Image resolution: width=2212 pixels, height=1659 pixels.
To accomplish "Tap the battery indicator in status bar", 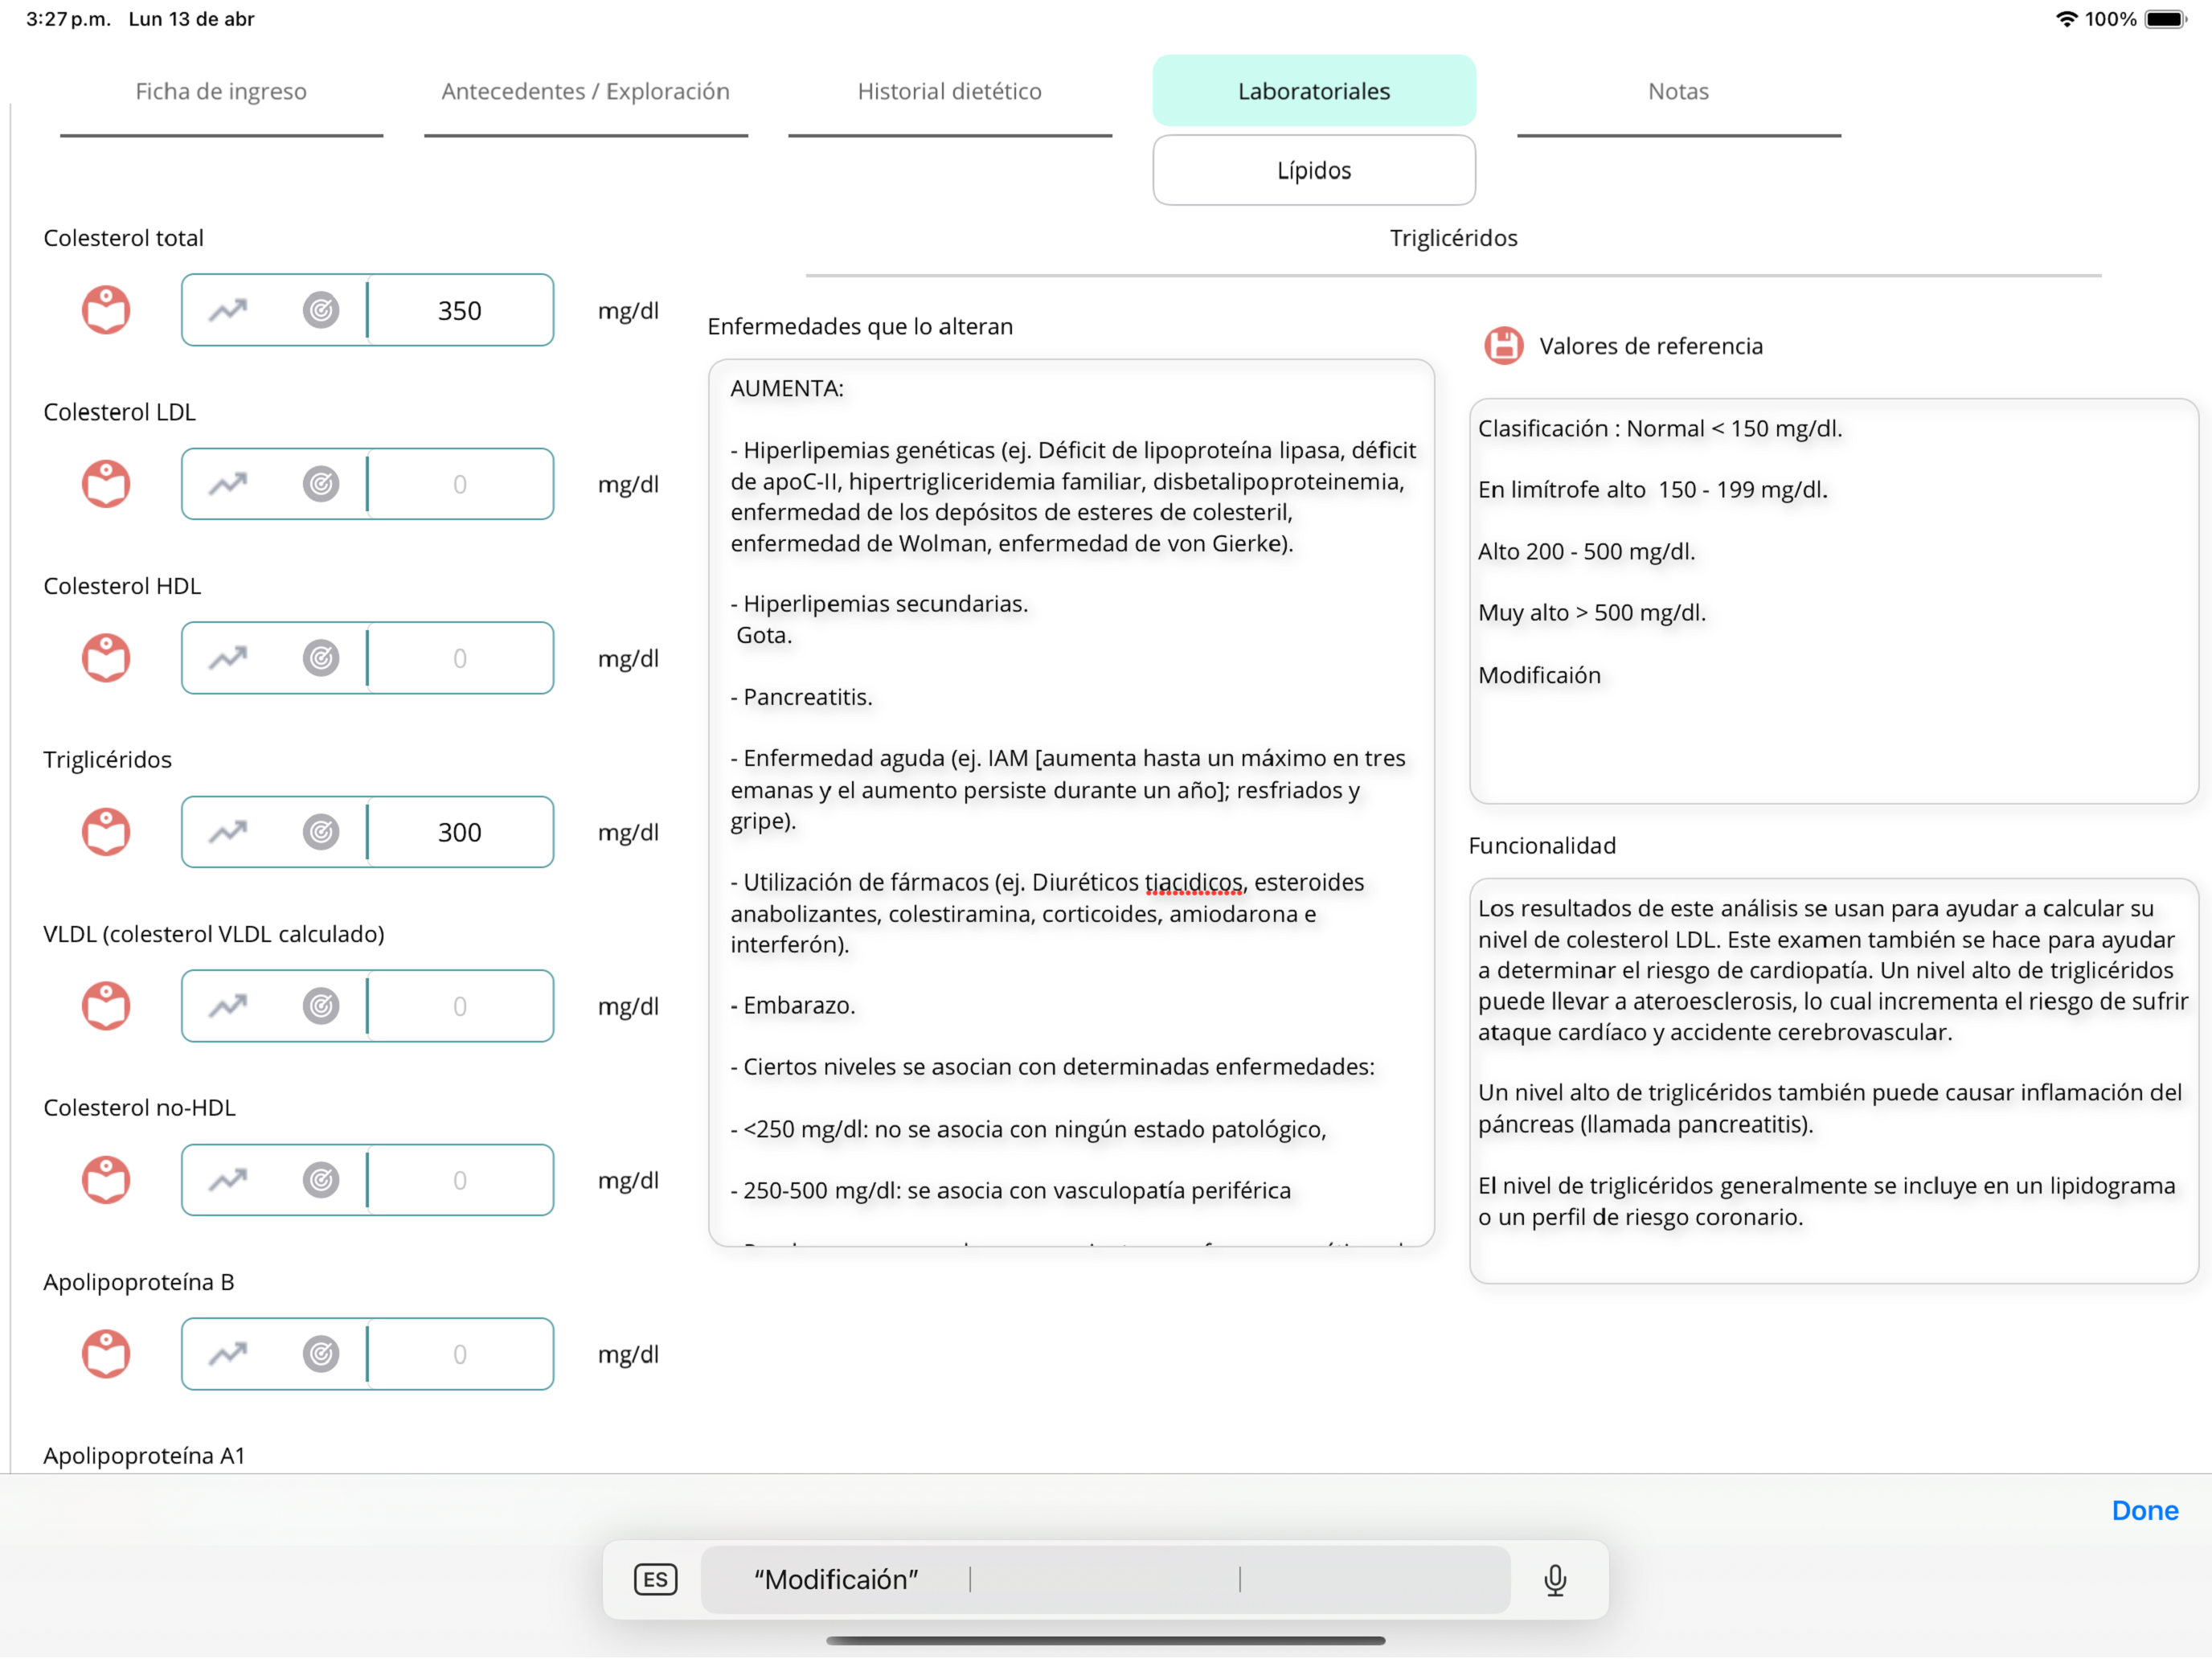I will [x=2166, y=19].
